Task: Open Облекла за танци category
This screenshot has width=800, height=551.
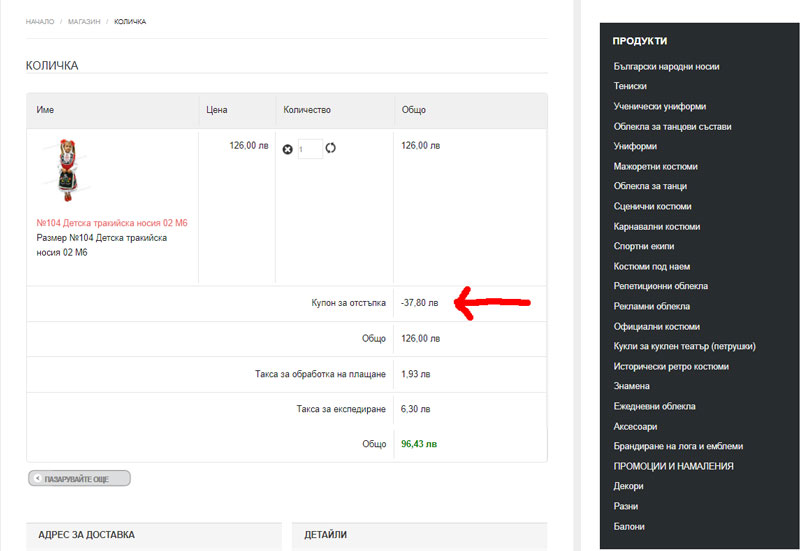Action: pyautogui.click(x=650, y=186)
